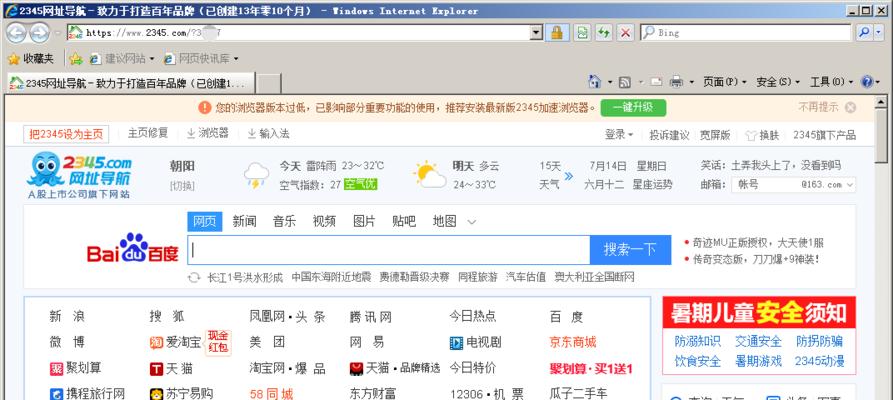Screen dimensions: 893x400
Task: Click the Bing search box
Action: pos(746,33)
